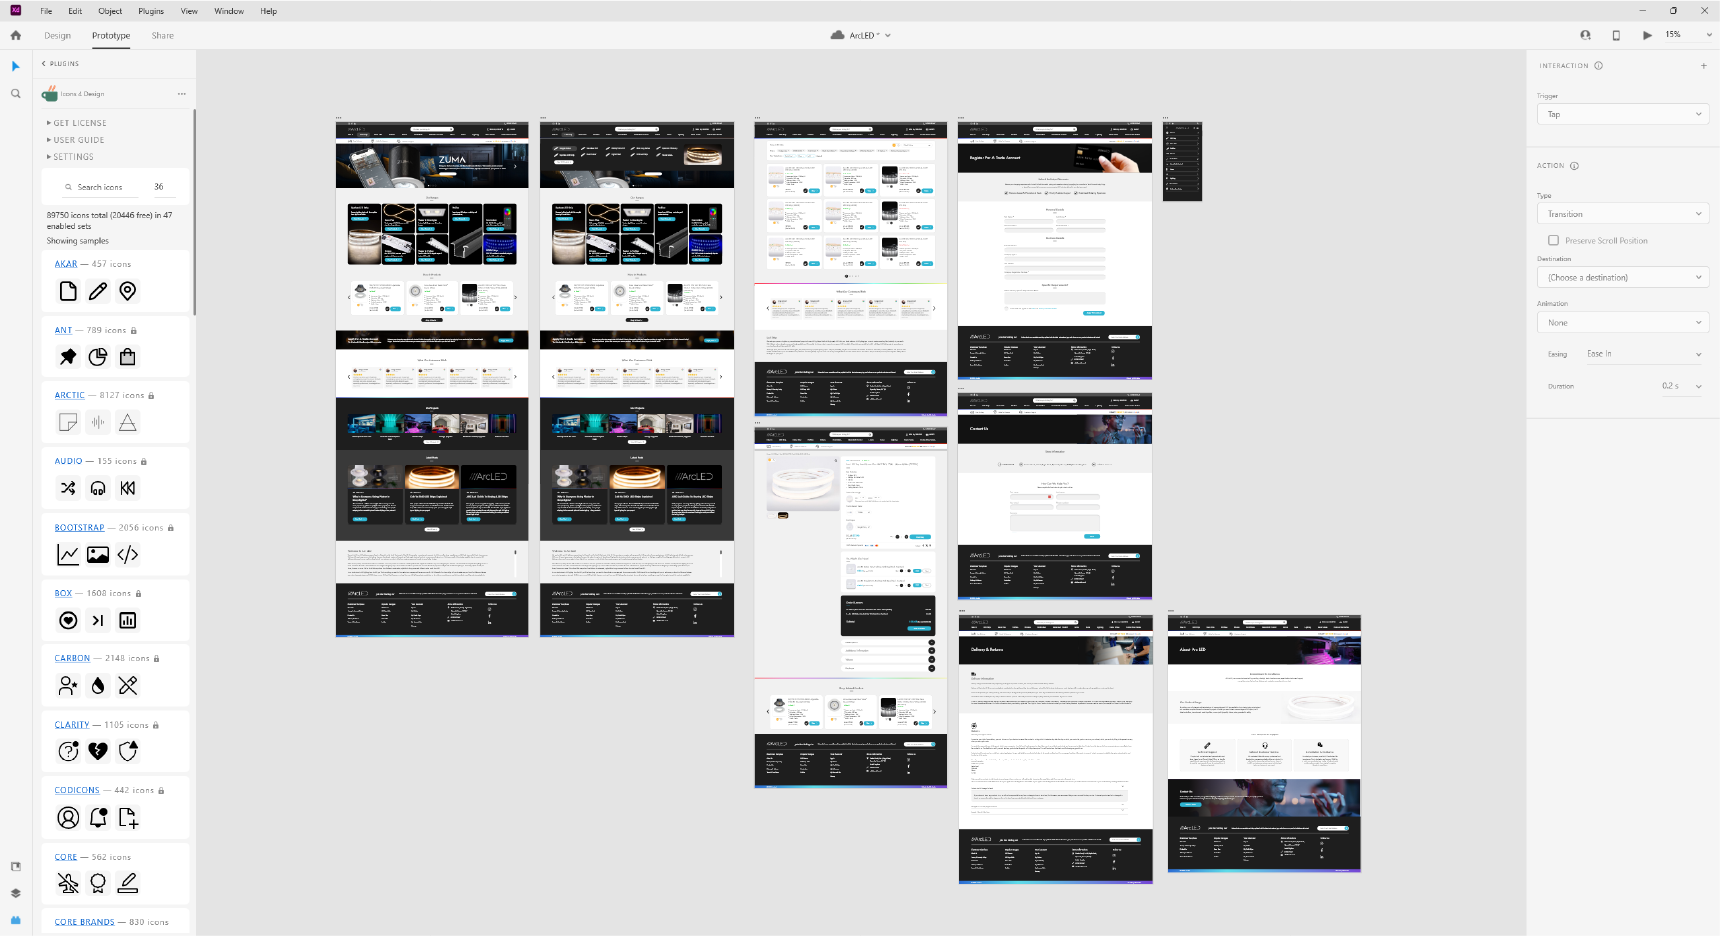Click the AUDIO shuffle icon
The height and width of the screenshot is (936, 1720).
68,488
